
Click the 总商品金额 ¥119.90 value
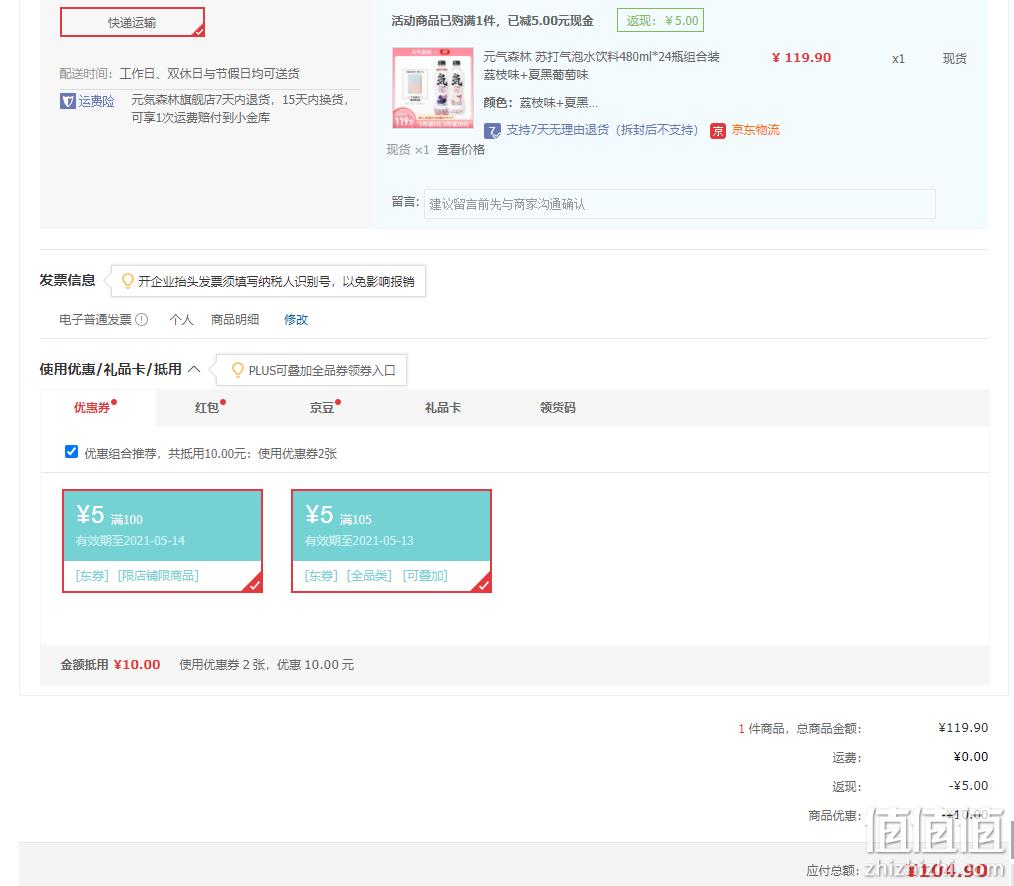coord(964,728)
